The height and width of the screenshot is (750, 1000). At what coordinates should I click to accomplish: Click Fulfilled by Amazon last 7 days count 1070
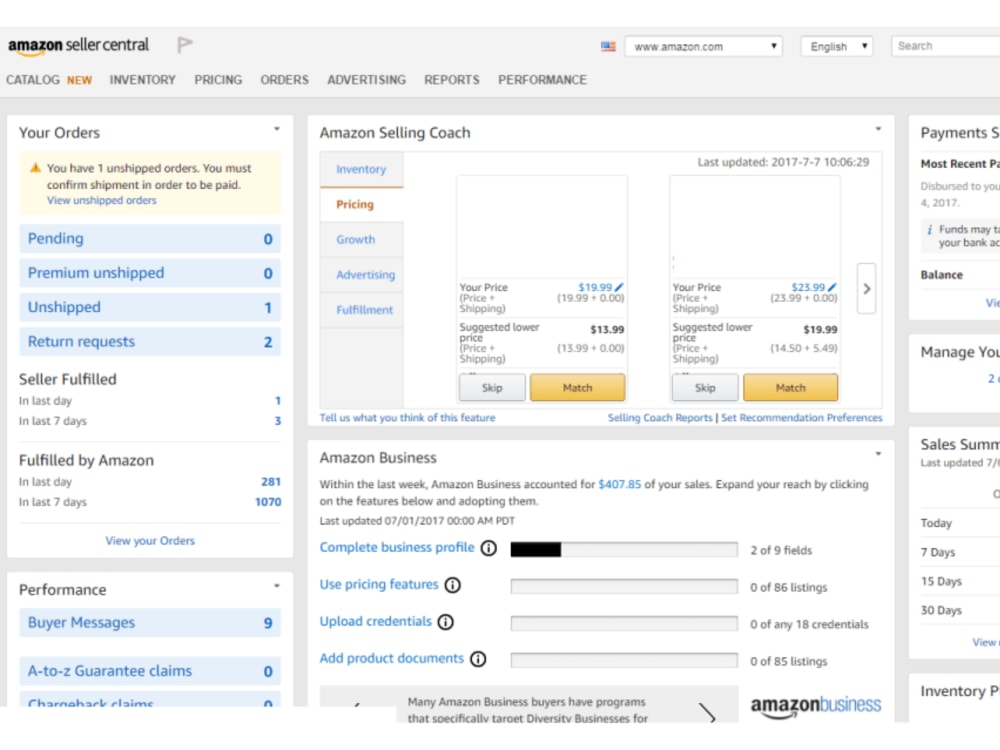[x=268, y=502]
